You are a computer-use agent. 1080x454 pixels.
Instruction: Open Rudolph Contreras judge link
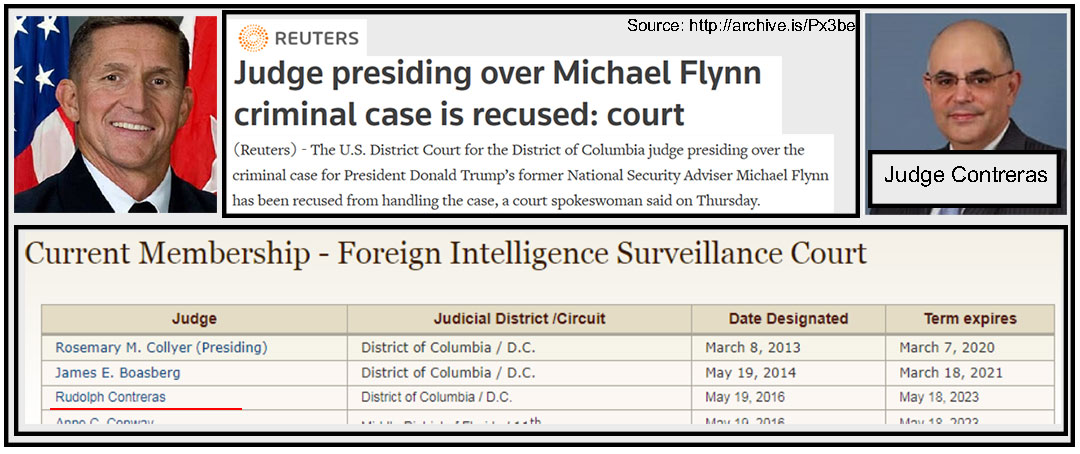(x=110, y=397)
